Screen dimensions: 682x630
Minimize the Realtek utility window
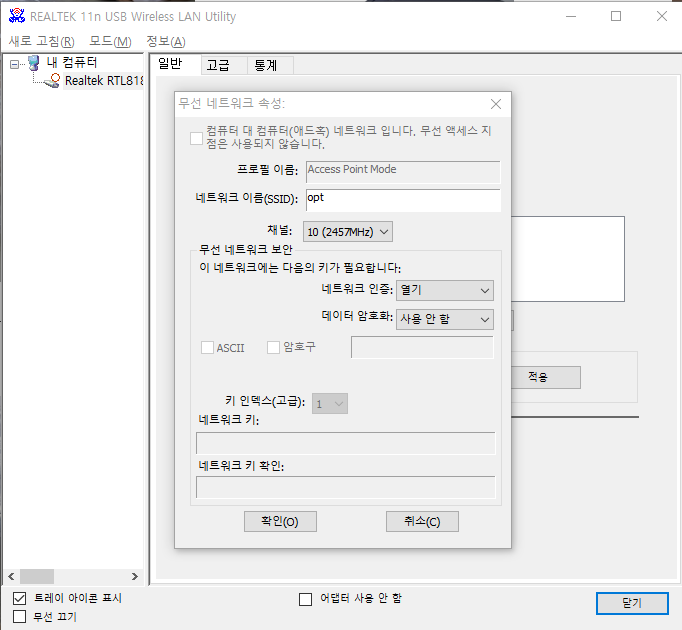pos(571,17)
